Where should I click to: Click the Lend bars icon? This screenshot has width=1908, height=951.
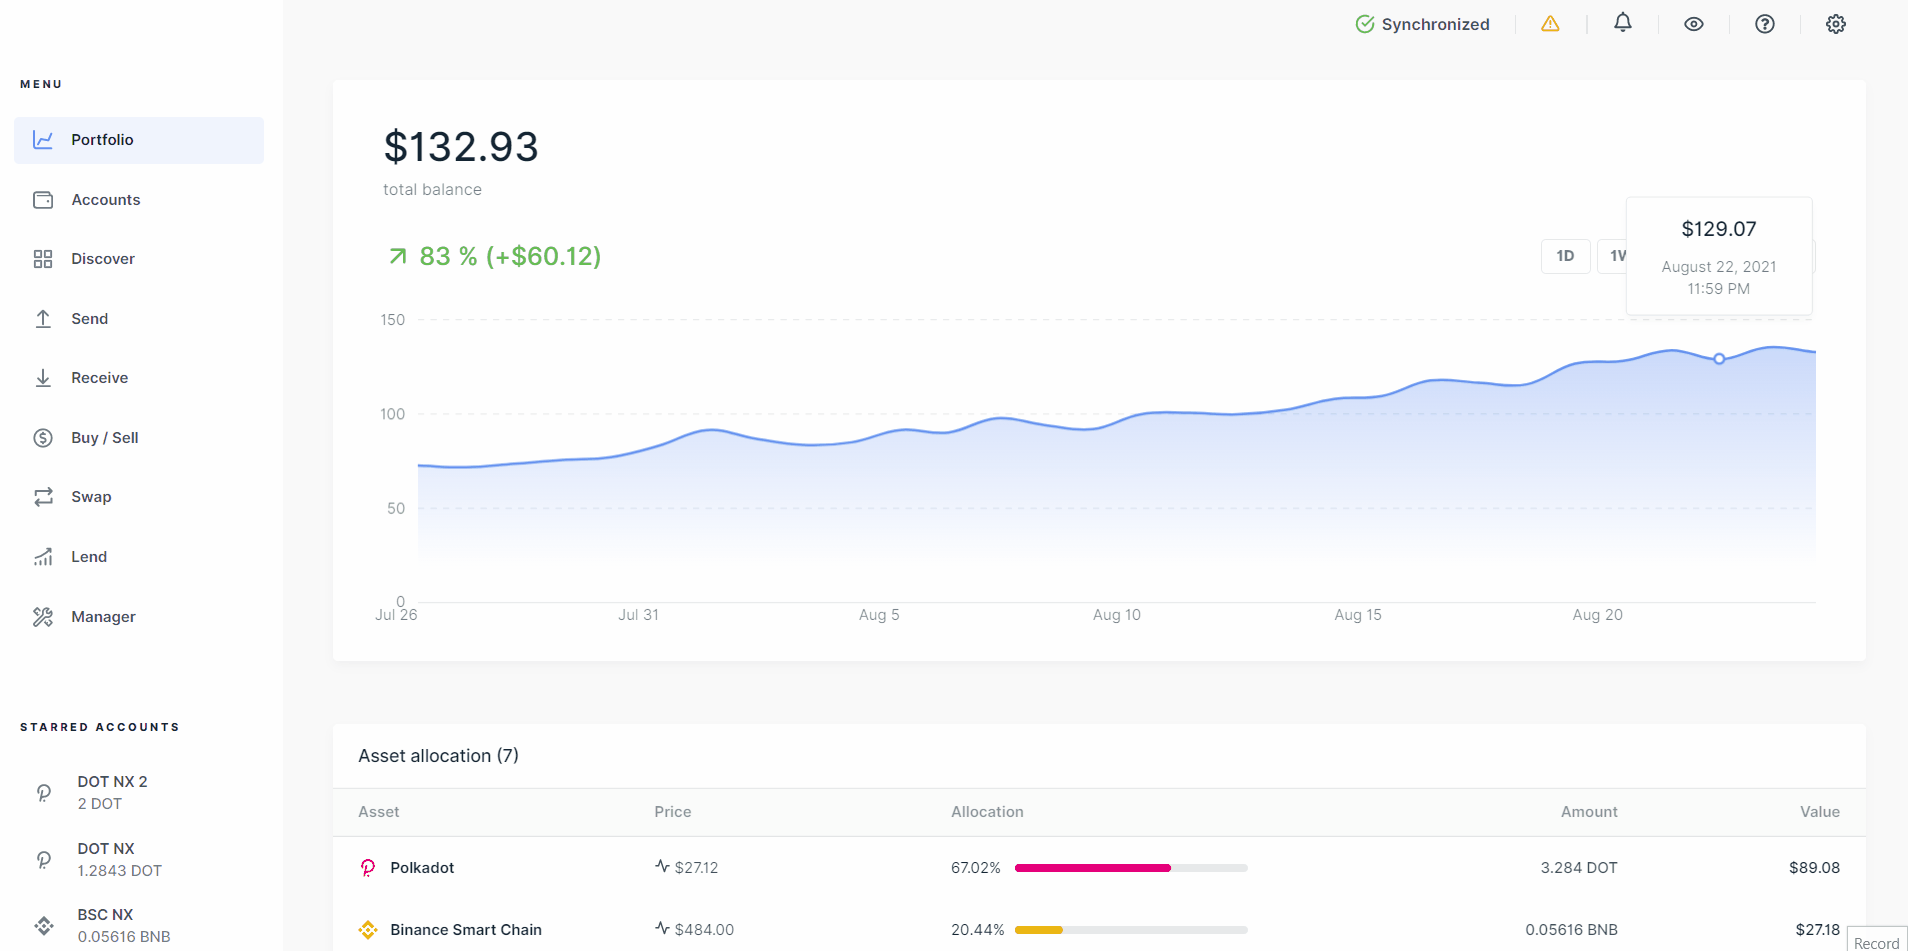coord(43,557)
